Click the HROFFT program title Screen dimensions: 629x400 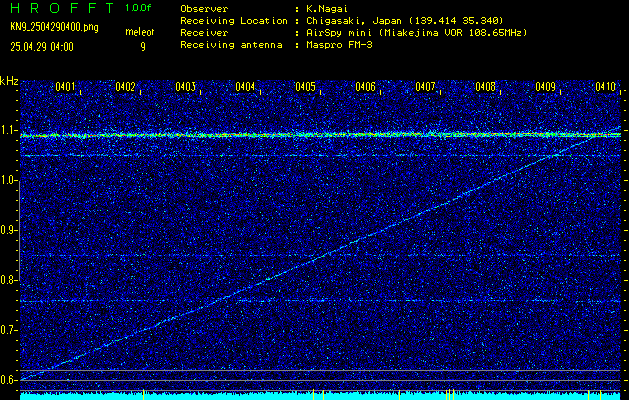click(63, 8)
